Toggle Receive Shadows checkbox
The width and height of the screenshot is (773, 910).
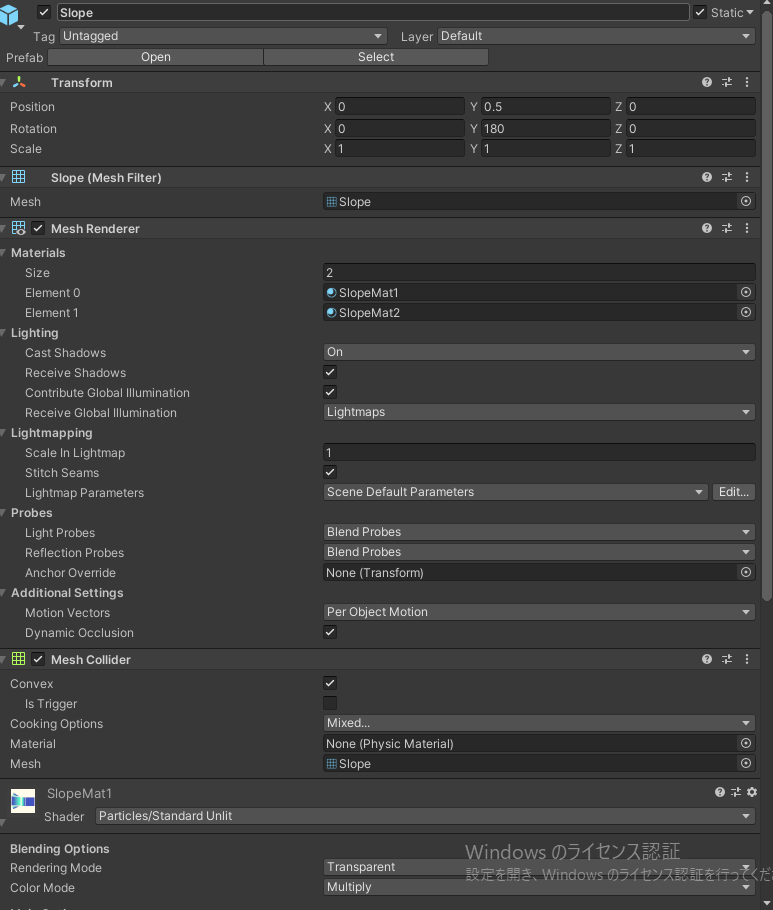pos(330,372)
